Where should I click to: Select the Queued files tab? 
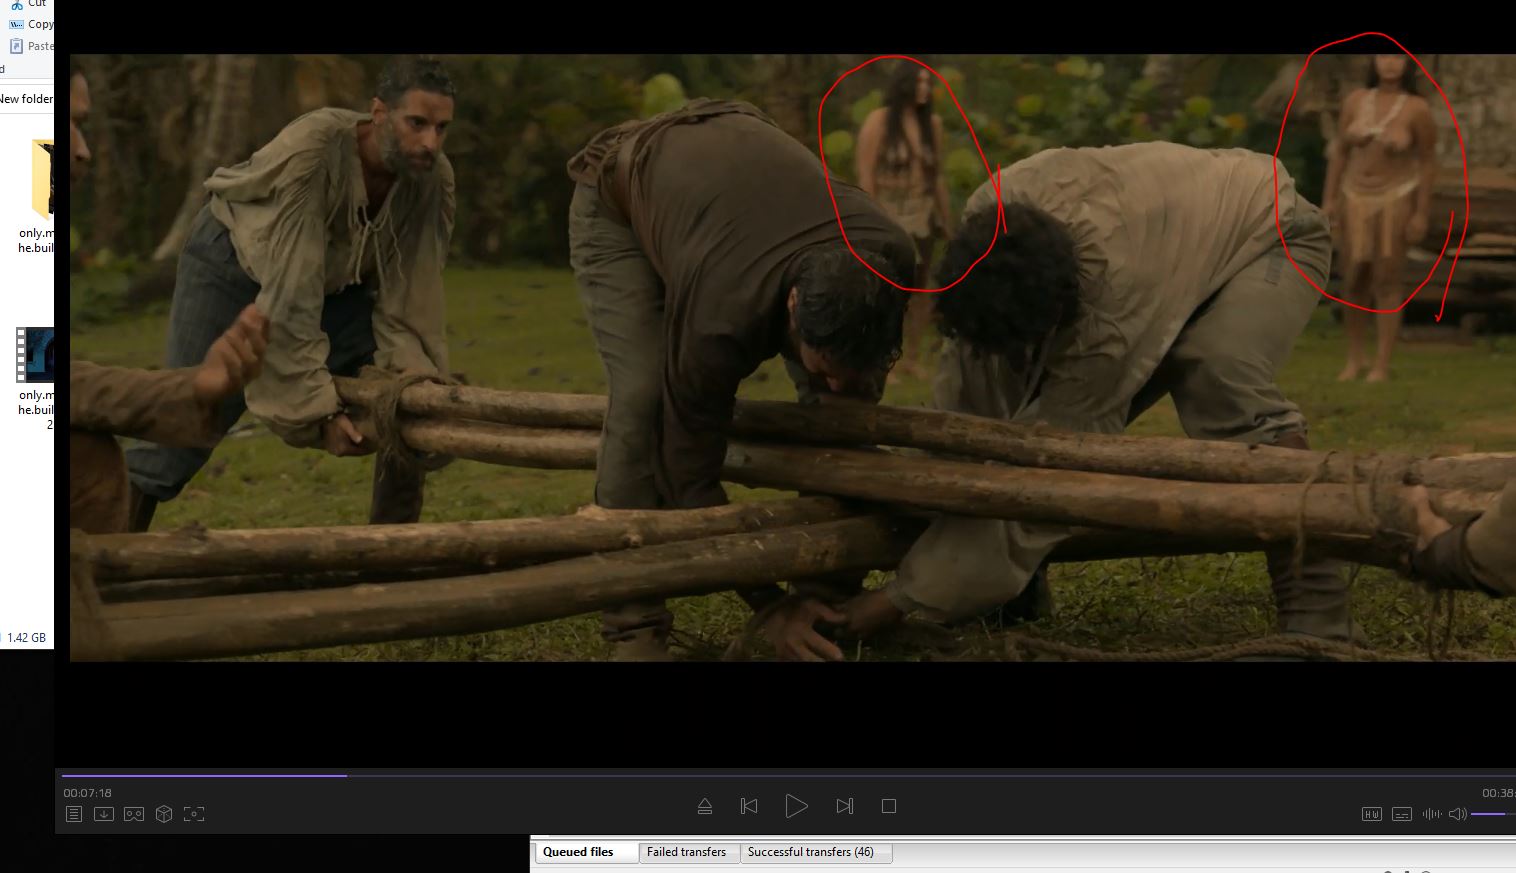click(578, 852)
